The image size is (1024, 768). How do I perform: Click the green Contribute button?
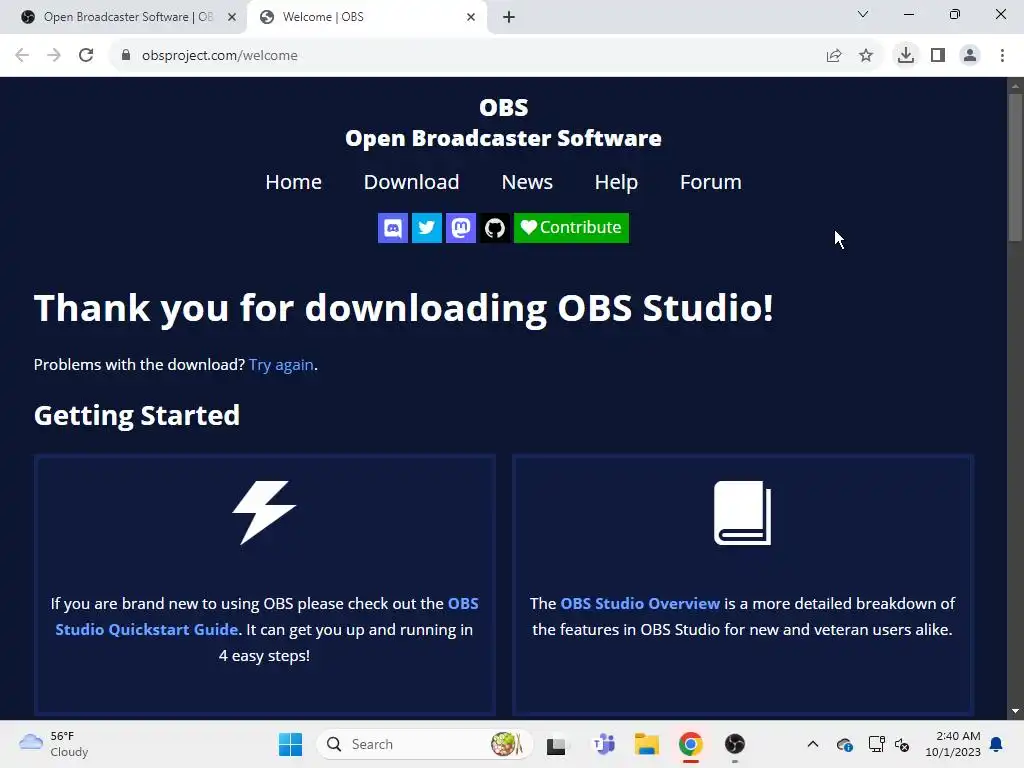click(571, 228)
